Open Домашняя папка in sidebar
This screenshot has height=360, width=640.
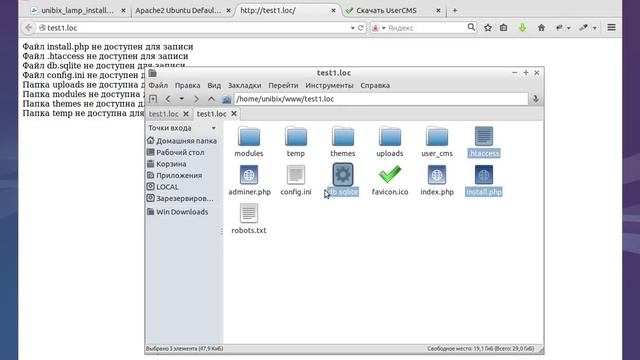pyautogui.click(x=182, y=141)
